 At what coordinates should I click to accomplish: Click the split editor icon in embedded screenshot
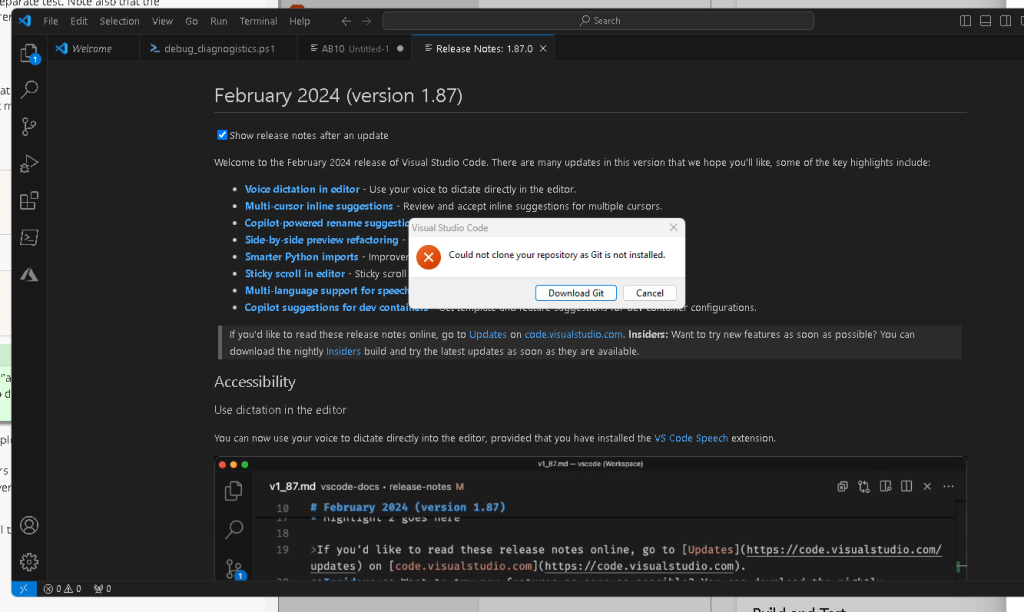point(906,486)
